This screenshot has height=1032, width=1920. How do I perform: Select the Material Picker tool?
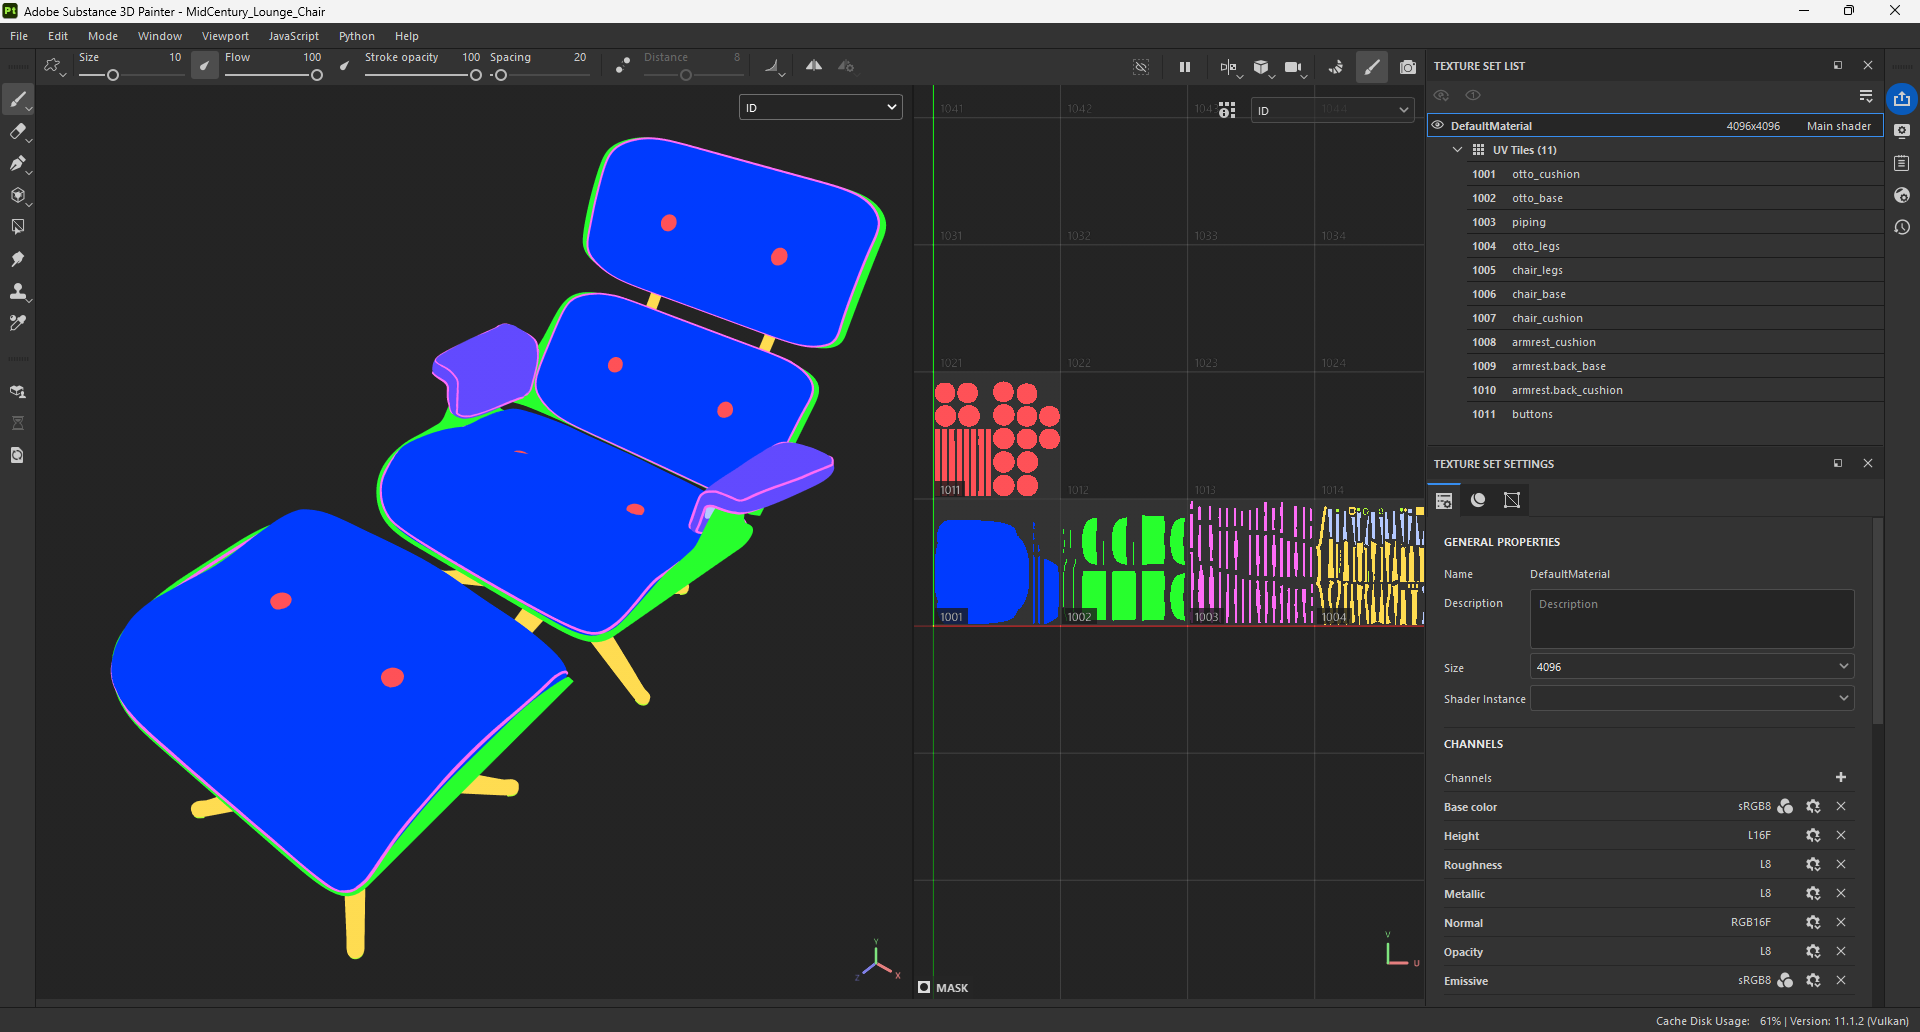(18, 323)
